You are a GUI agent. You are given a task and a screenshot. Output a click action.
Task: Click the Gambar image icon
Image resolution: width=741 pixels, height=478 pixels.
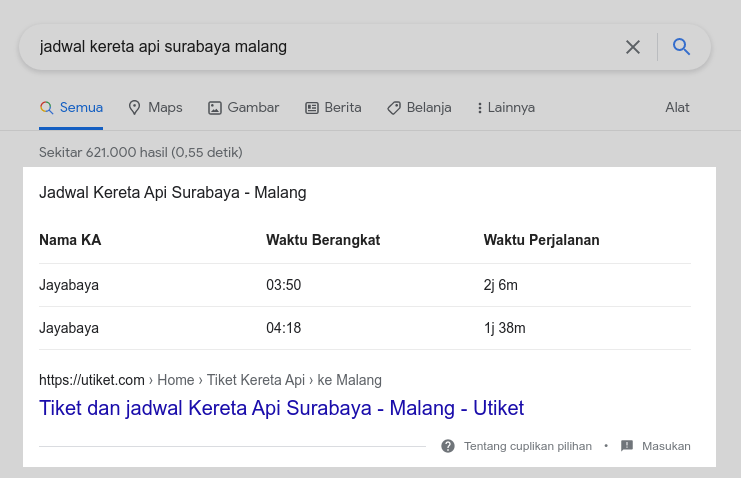[214, 108]
